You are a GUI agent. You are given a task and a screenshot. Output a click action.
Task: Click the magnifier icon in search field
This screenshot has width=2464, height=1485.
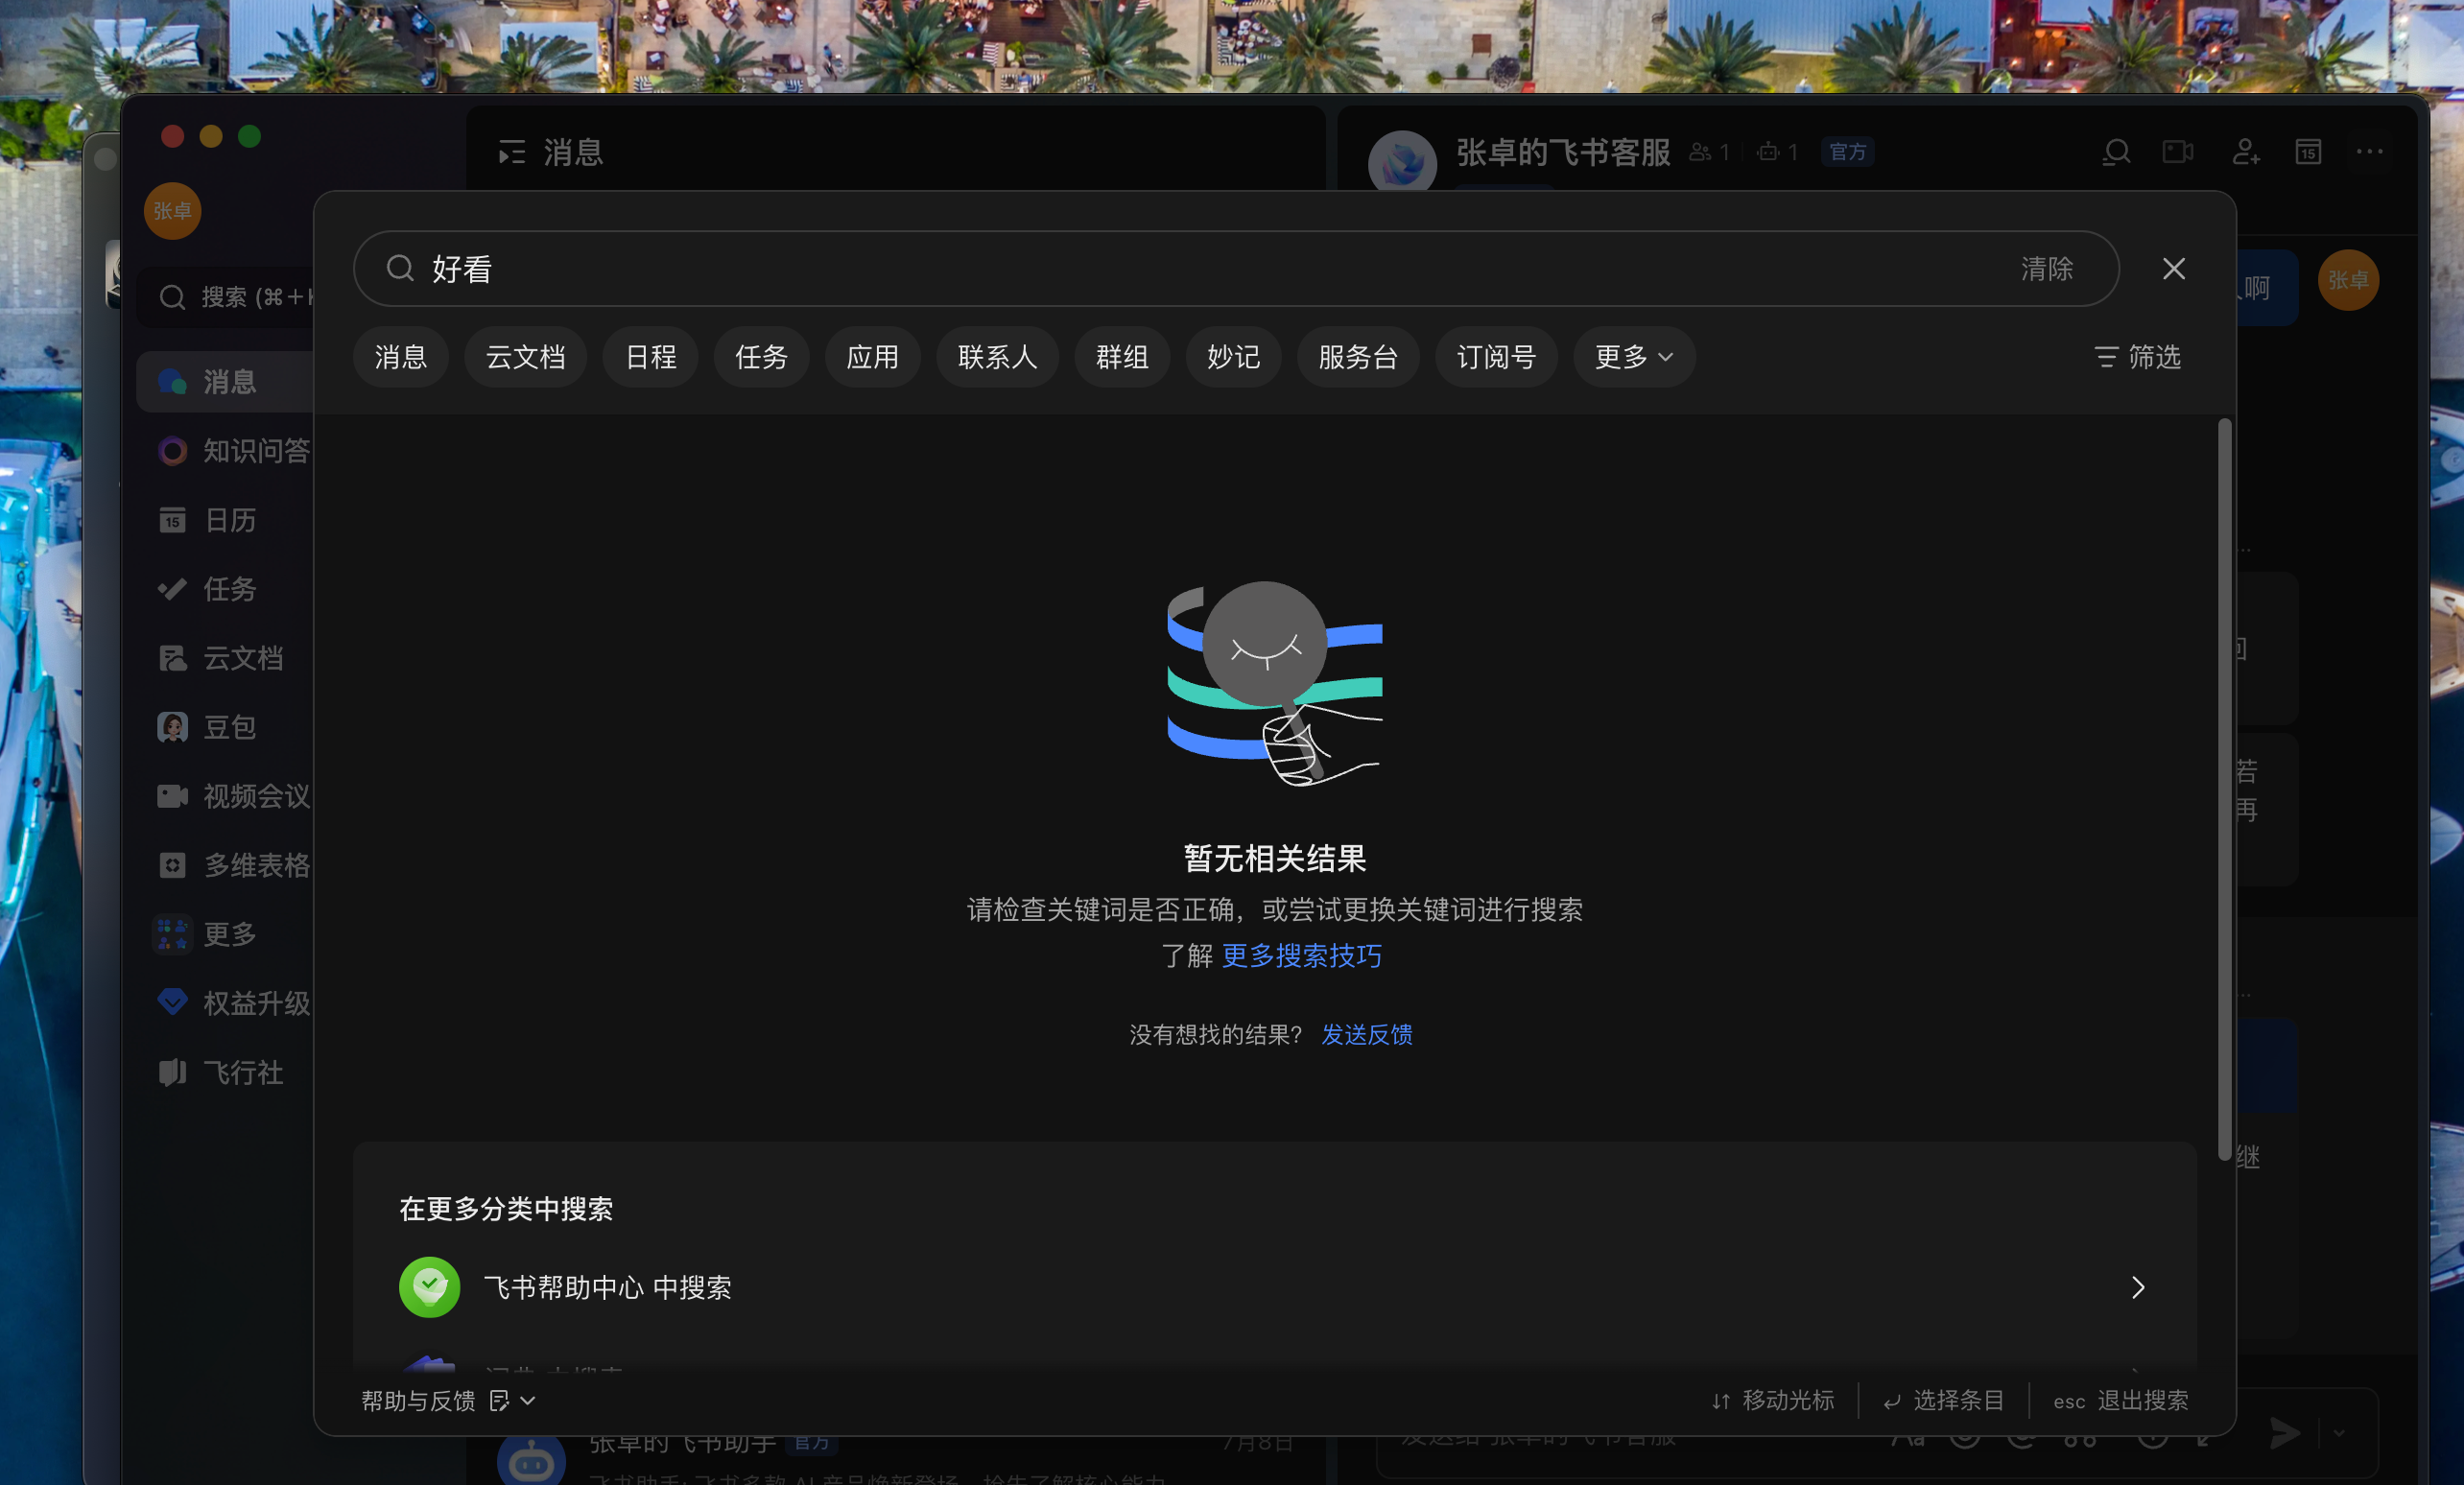[x=400, y=269]
